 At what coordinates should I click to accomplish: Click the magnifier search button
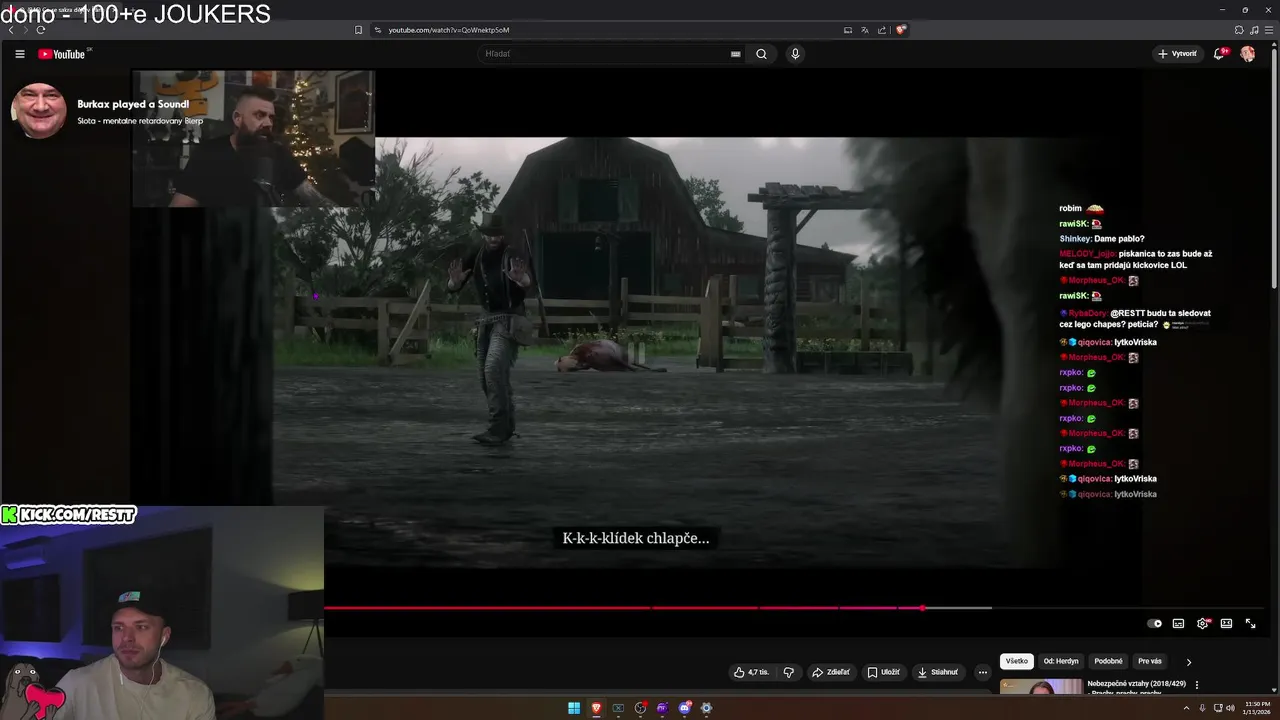pos(761,54)
